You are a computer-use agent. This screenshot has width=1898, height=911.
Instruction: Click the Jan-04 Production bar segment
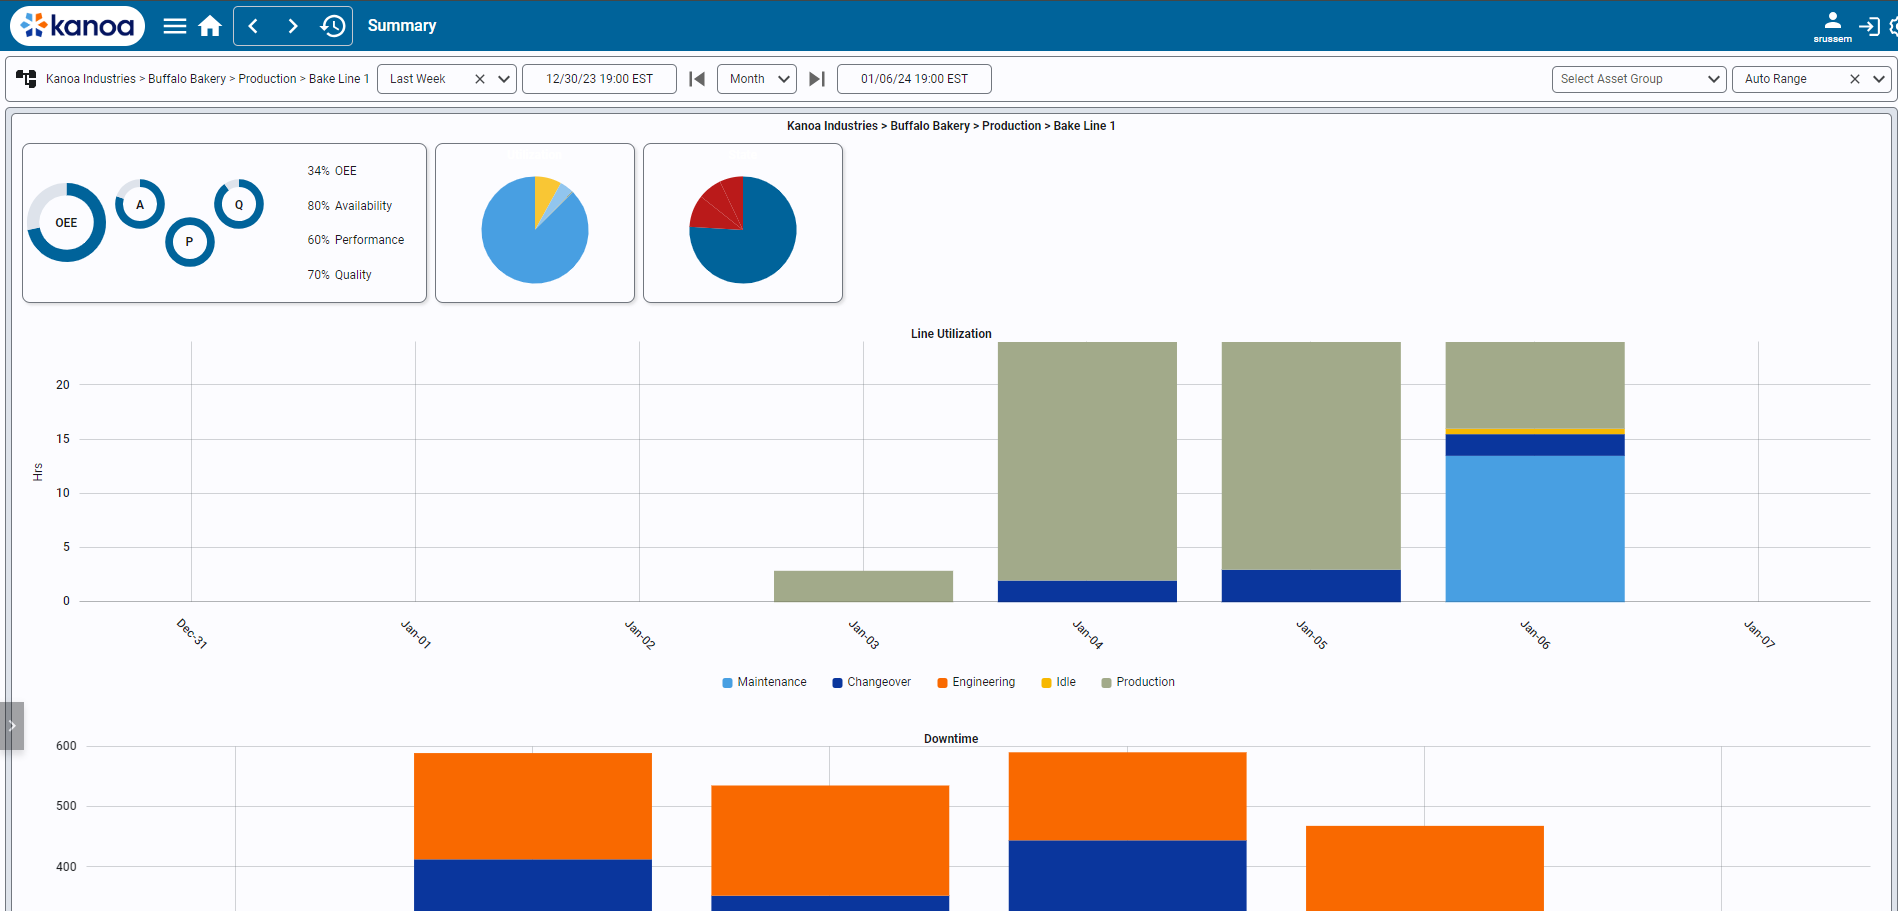(x=1087, y=461)
